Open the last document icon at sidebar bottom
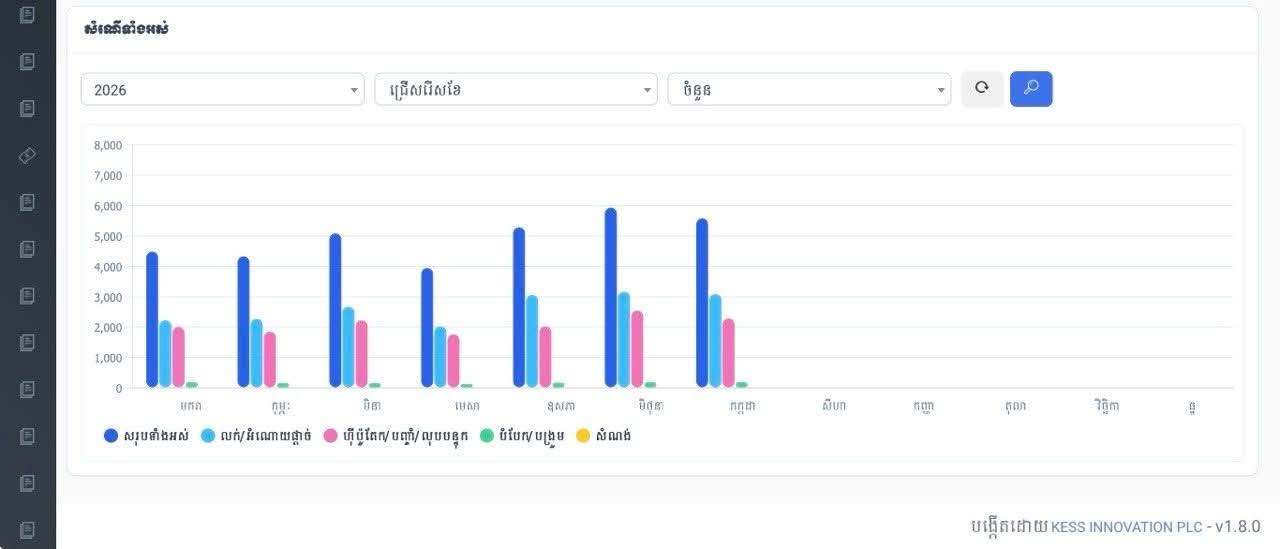Image resolution: width=1280 pixels, height=549 pixels. (28, 530)
